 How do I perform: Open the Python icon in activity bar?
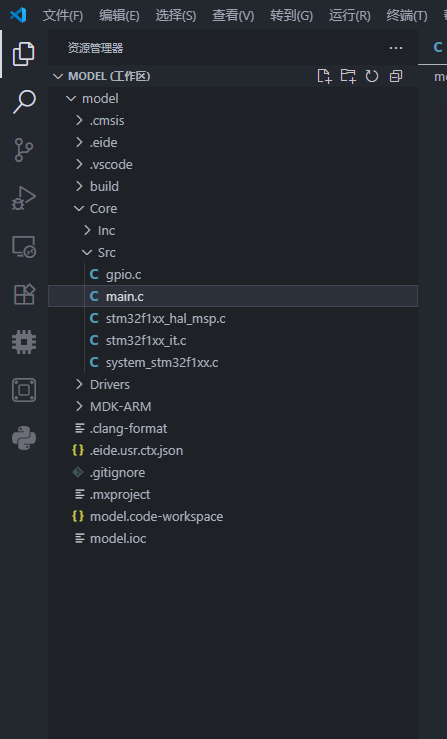pos(24,438)
